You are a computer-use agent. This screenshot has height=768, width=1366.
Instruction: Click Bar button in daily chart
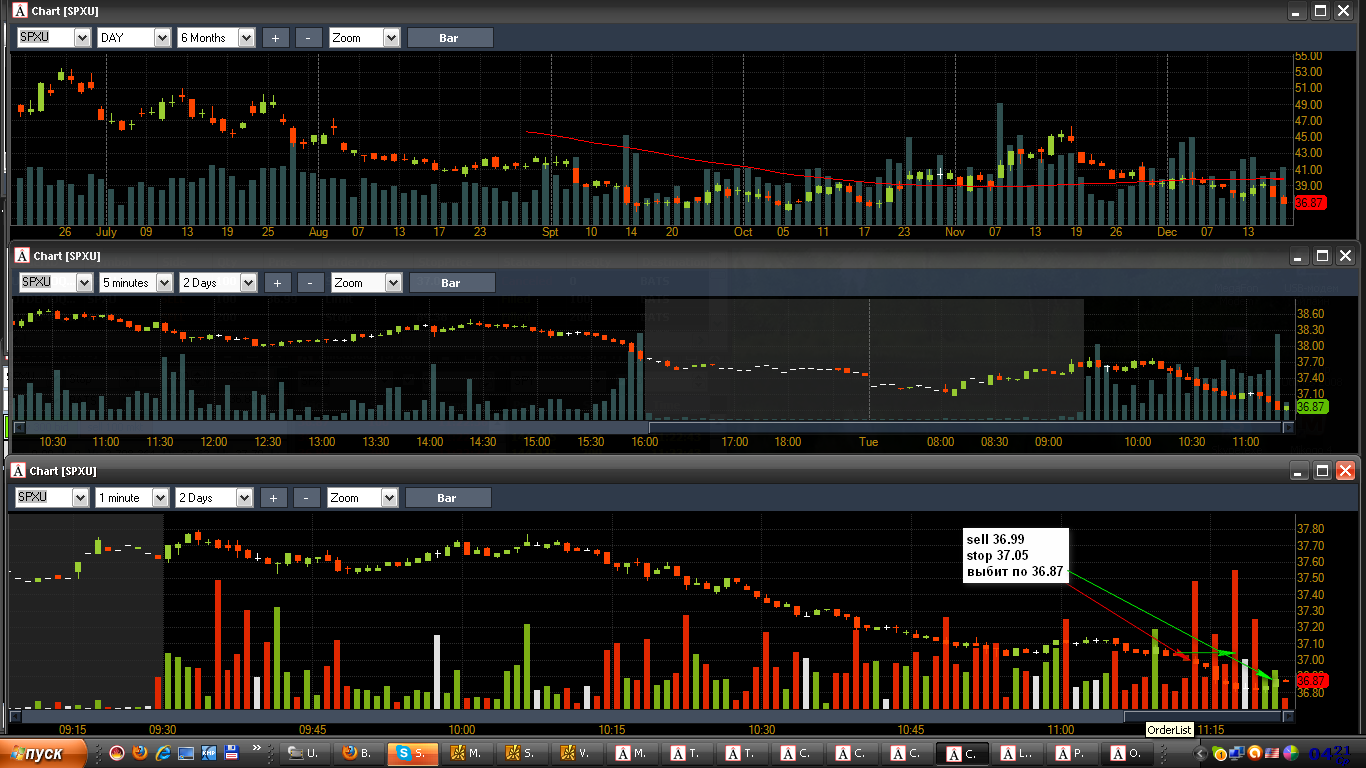pos(449,38)
